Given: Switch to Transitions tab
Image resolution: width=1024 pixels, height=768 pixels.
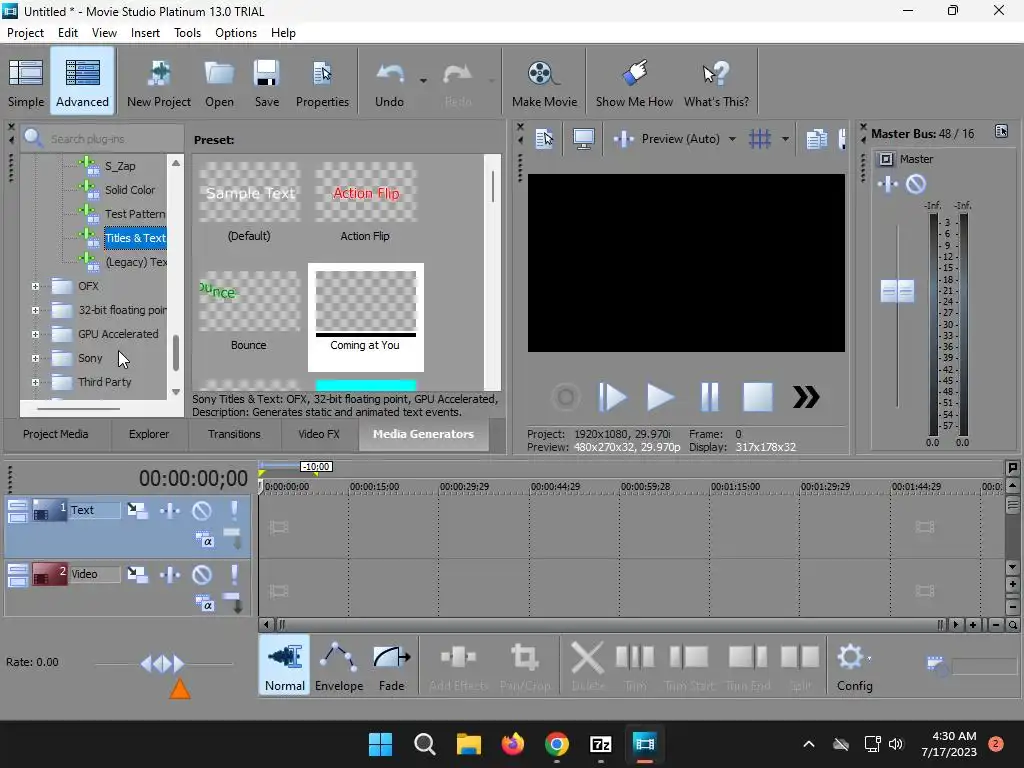Looking at the screenshot, I should point(234,434).
